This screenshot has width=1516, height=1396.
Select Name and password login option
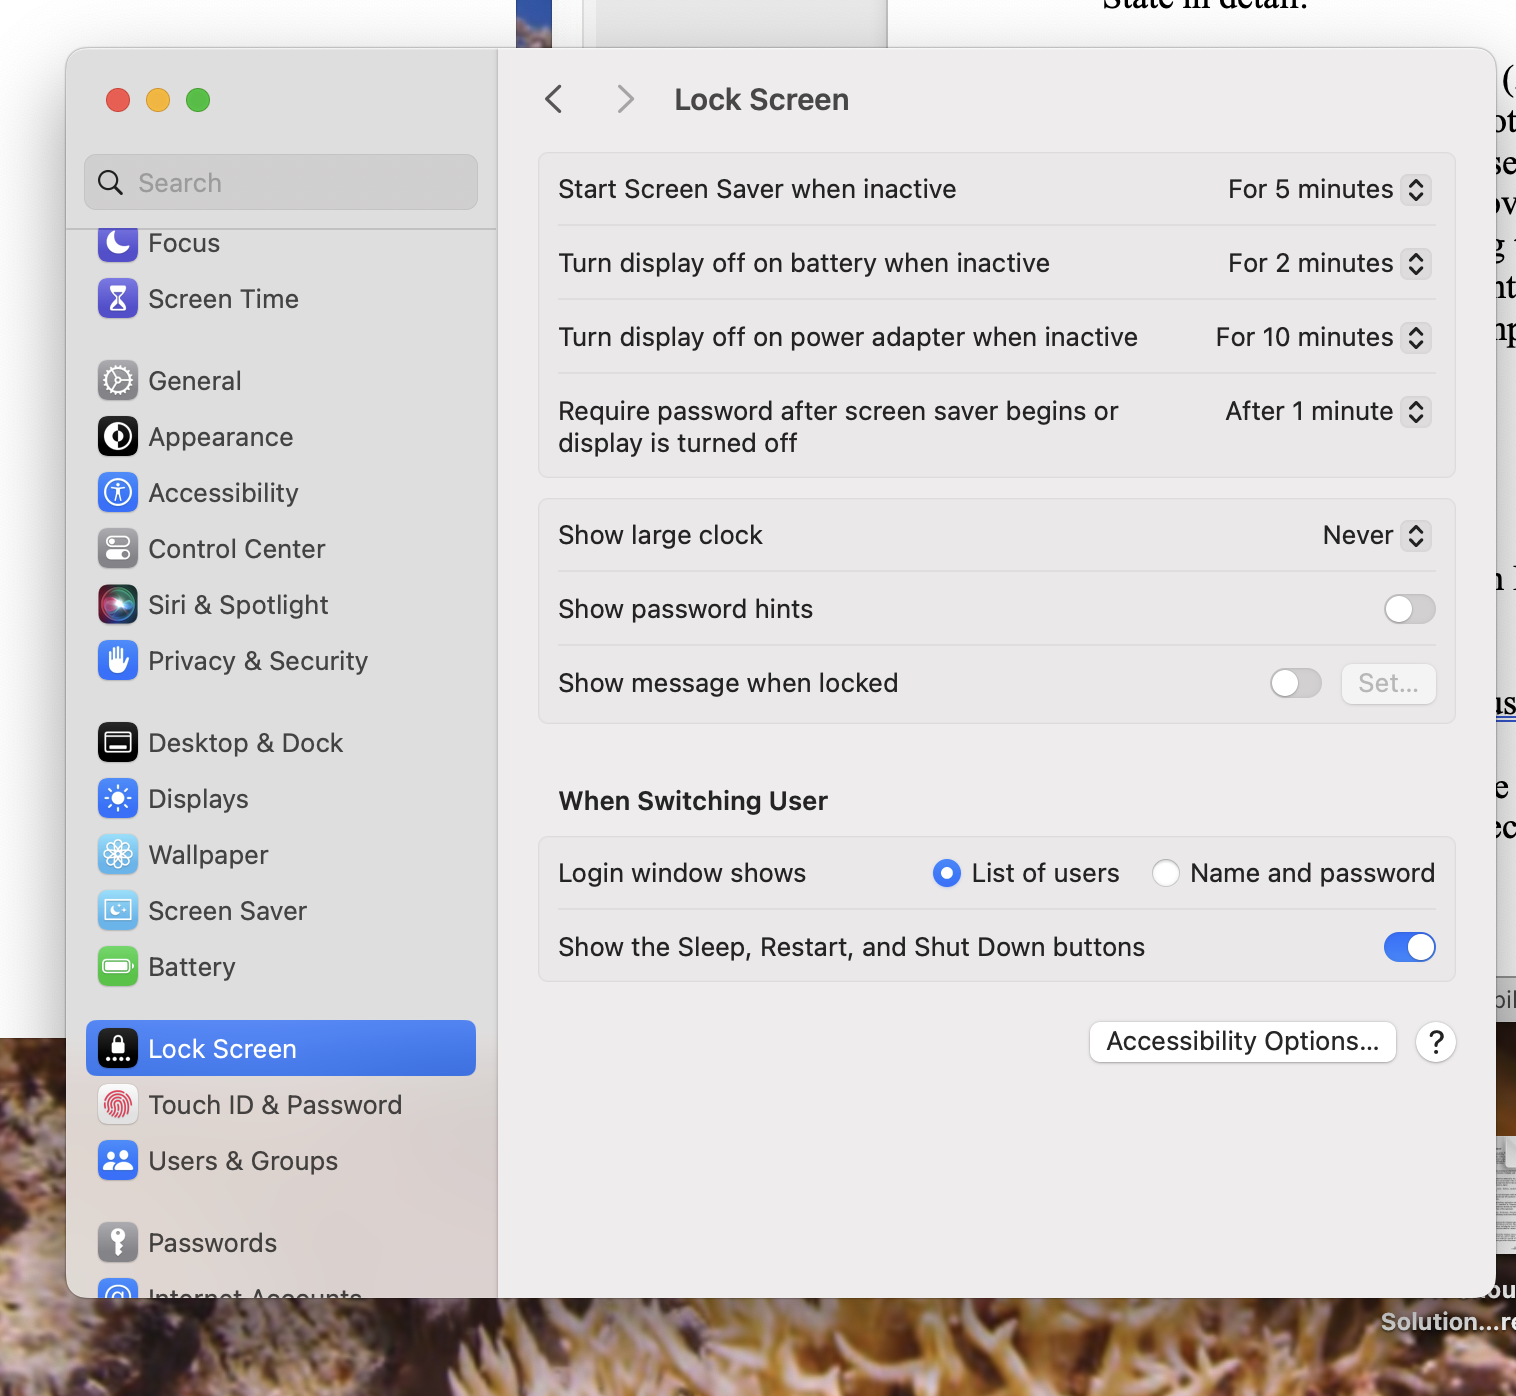click(x=1165, y=873)
